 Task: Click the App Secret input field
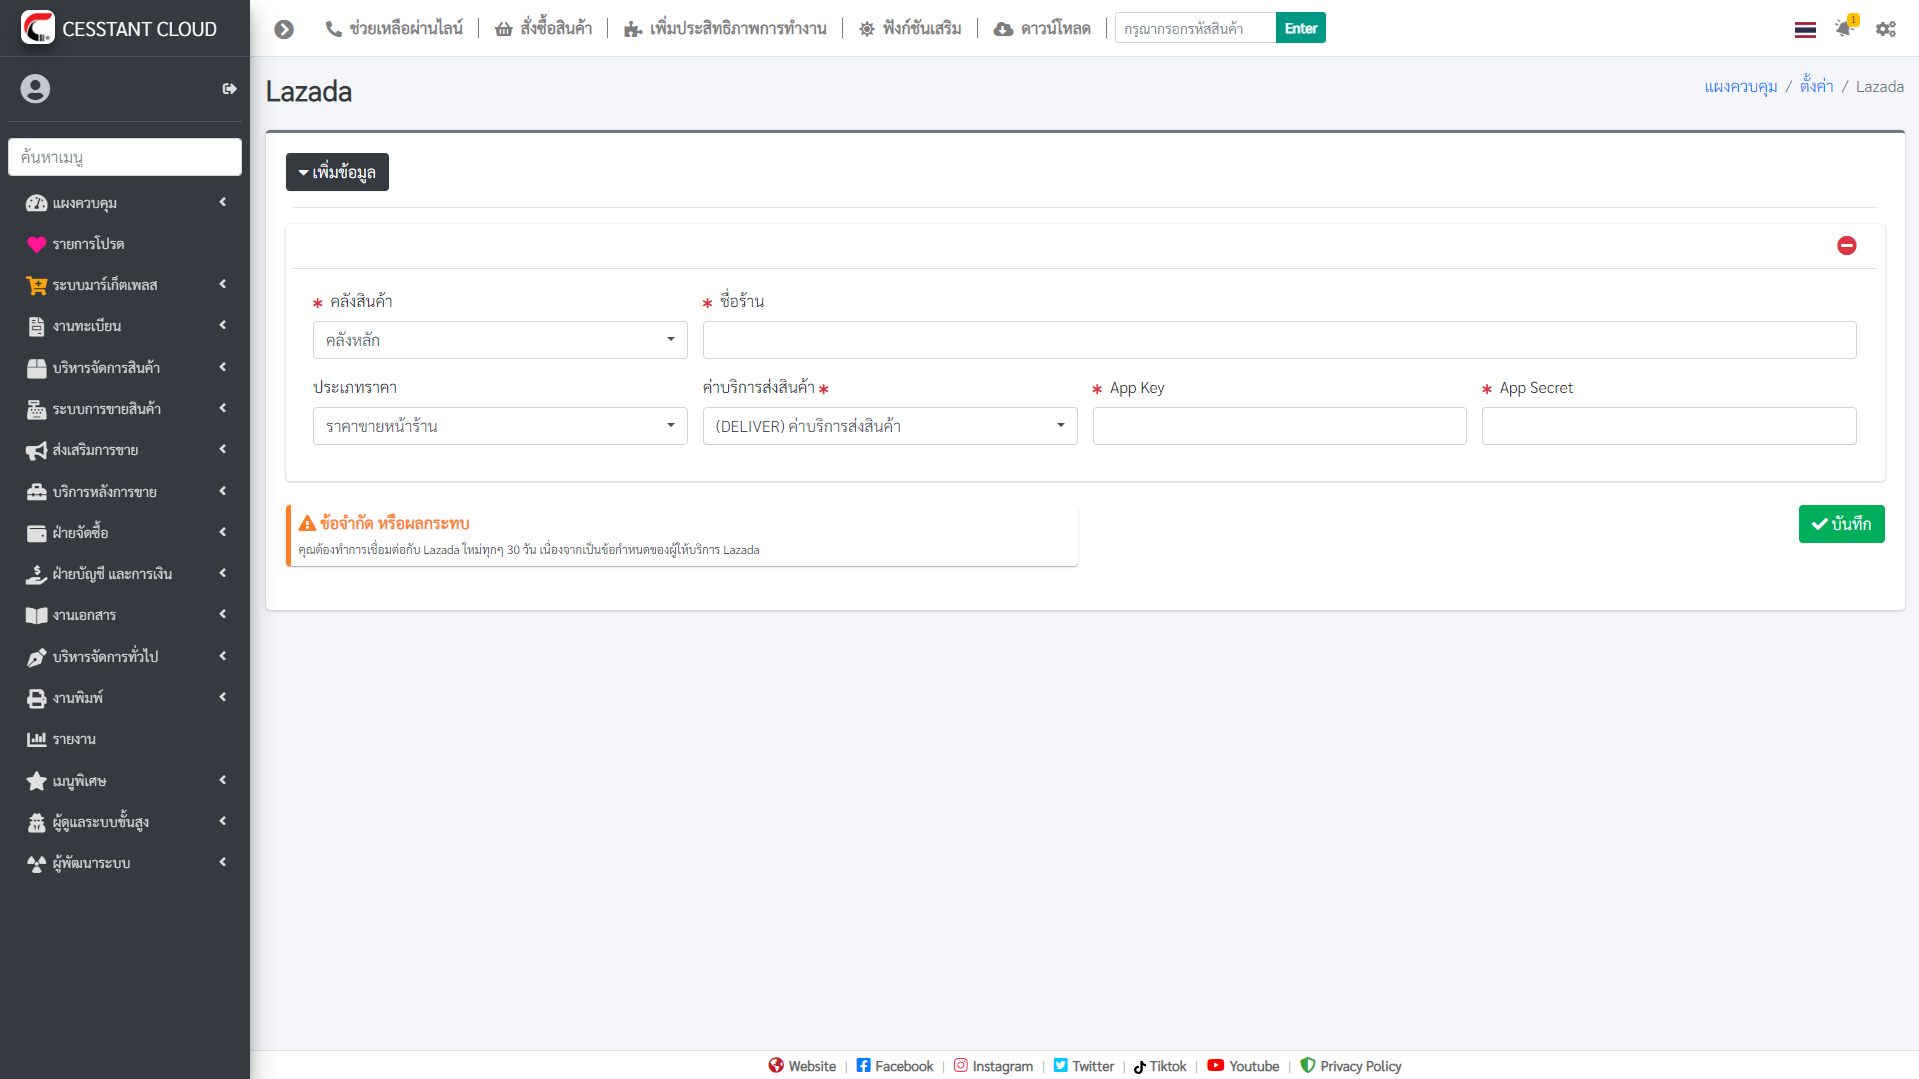click(x=1669, y=426)
